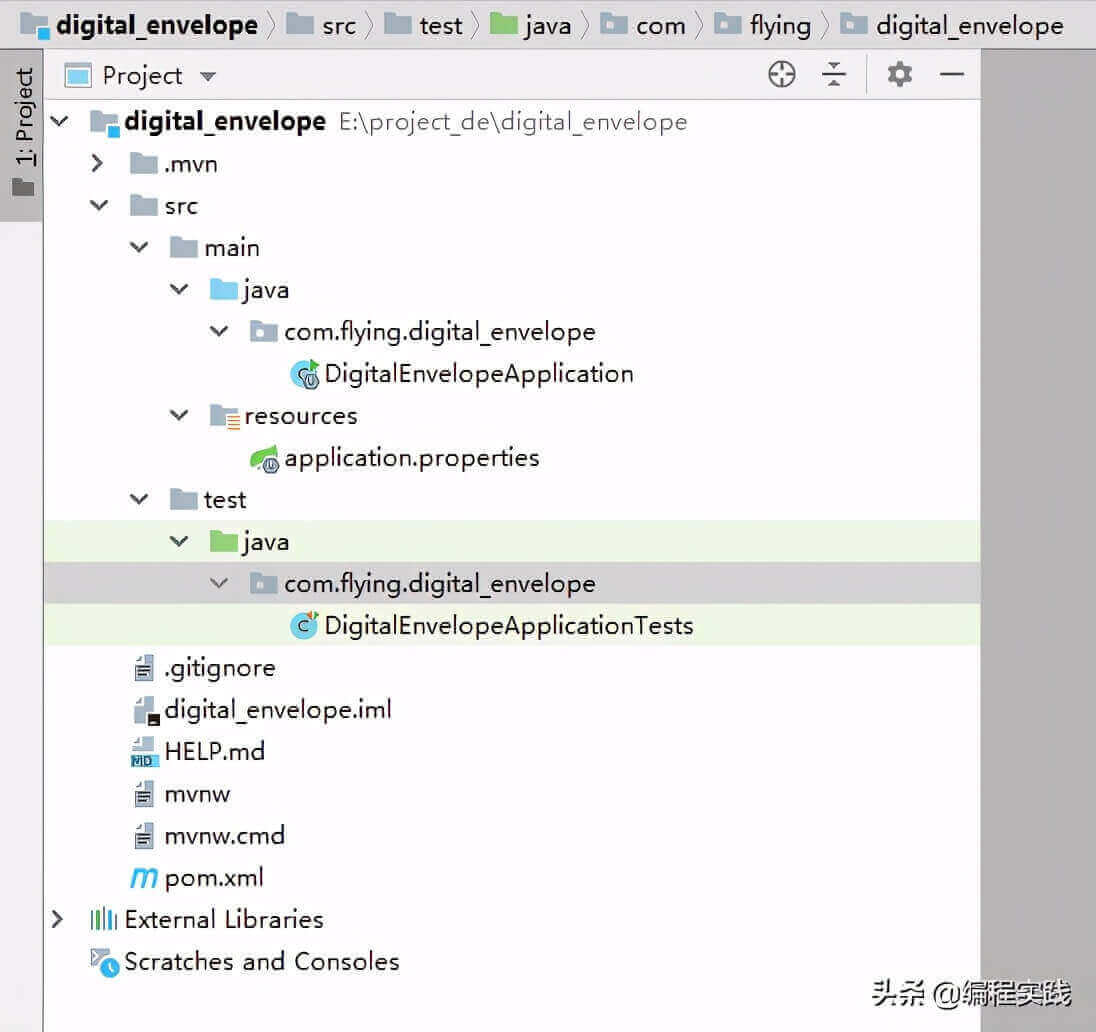Click the test folder icon in tree
The image size is (1096, 1032).
coord(184,499)
